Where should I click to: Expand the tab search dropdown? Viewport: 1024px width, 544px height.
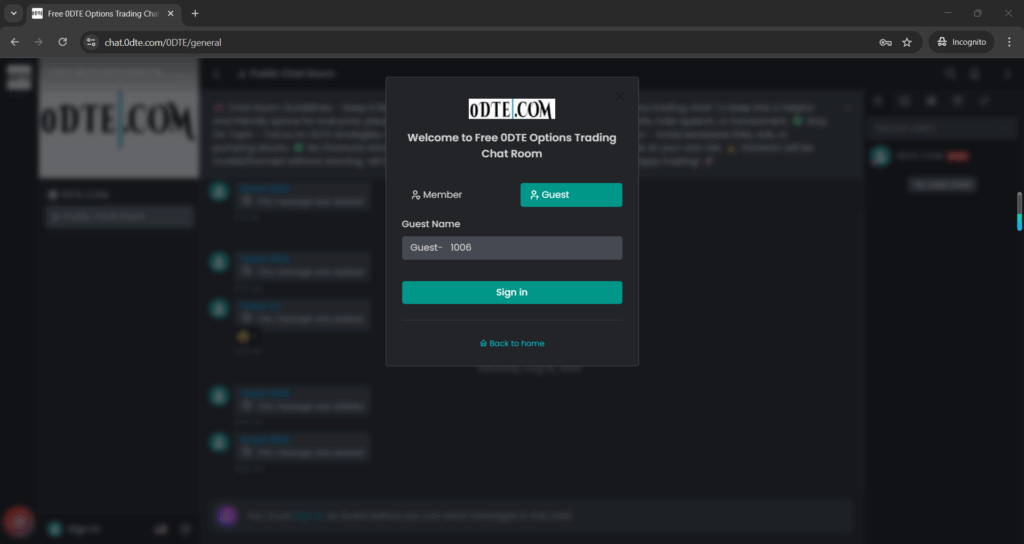point(13,13)
